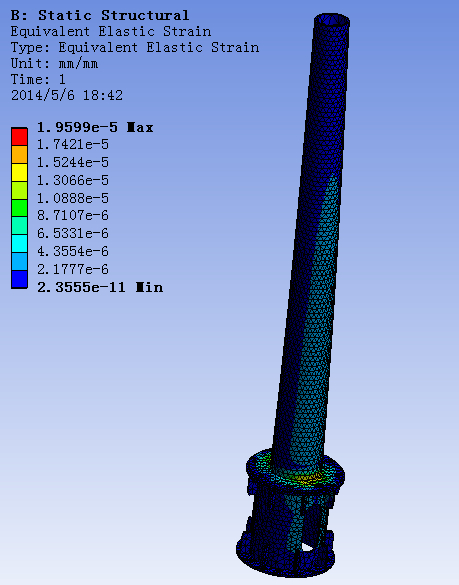Select the '1.3066e-5' legend value
The width and height of the screenshot is (459, 585).
coord(73,180)
